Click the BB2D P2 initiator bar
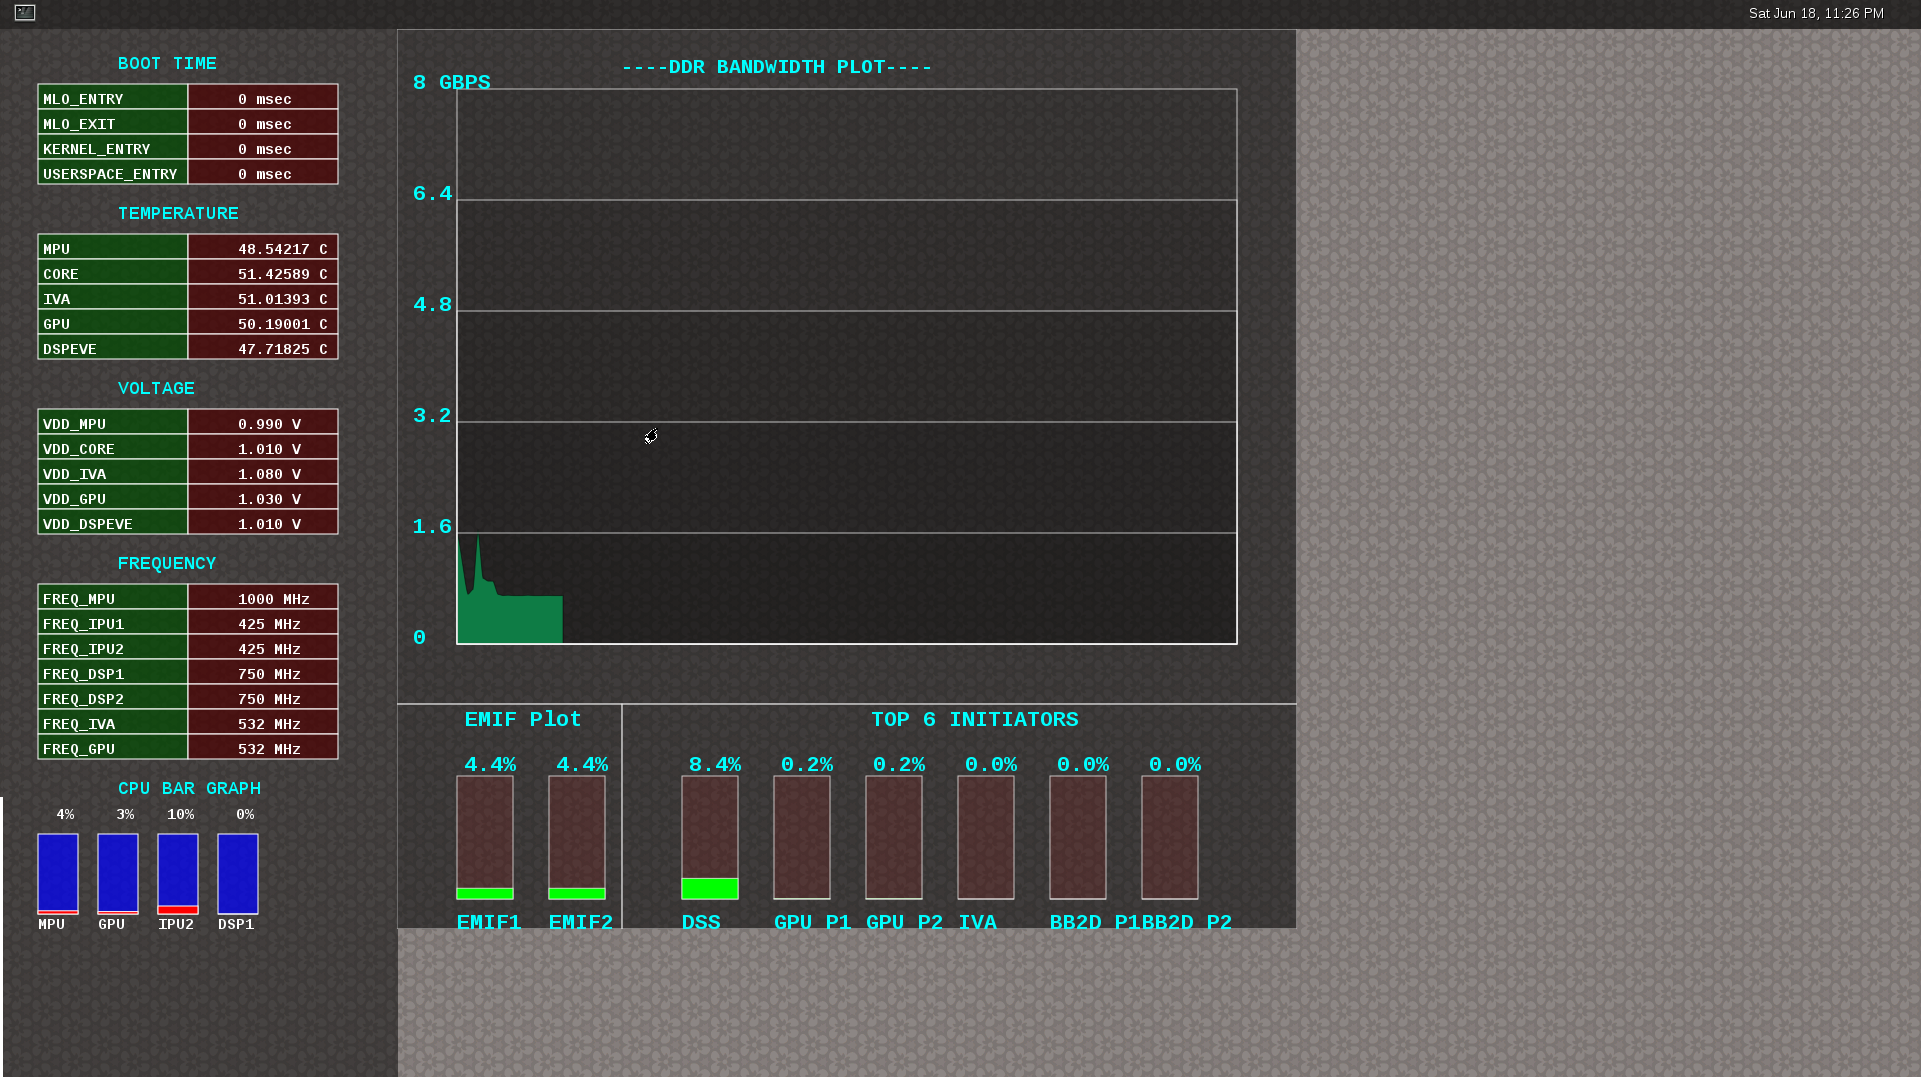The image size is (1921, 1077). 1170,838
